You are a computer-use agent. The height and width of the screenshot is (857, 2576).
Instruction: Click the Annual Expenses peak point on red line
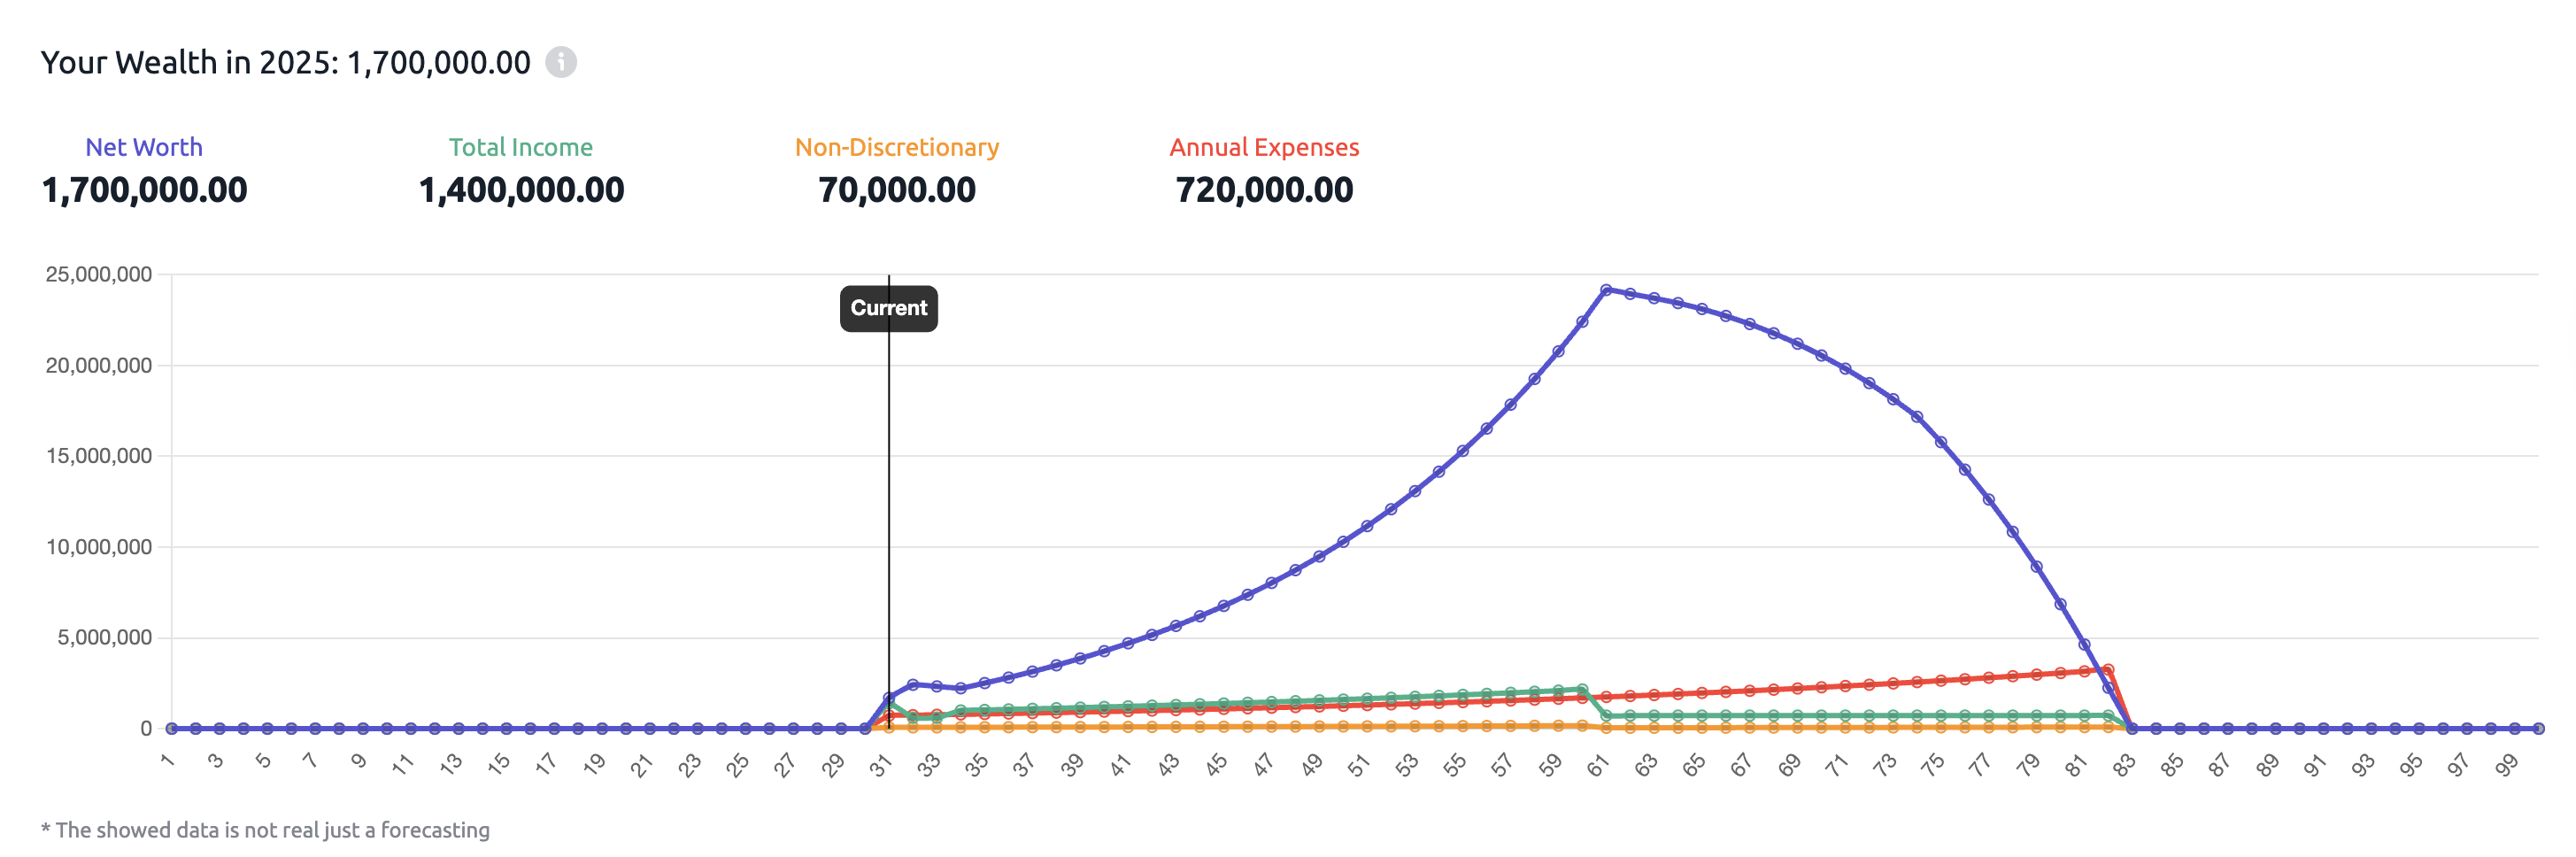coord(2108,670)
